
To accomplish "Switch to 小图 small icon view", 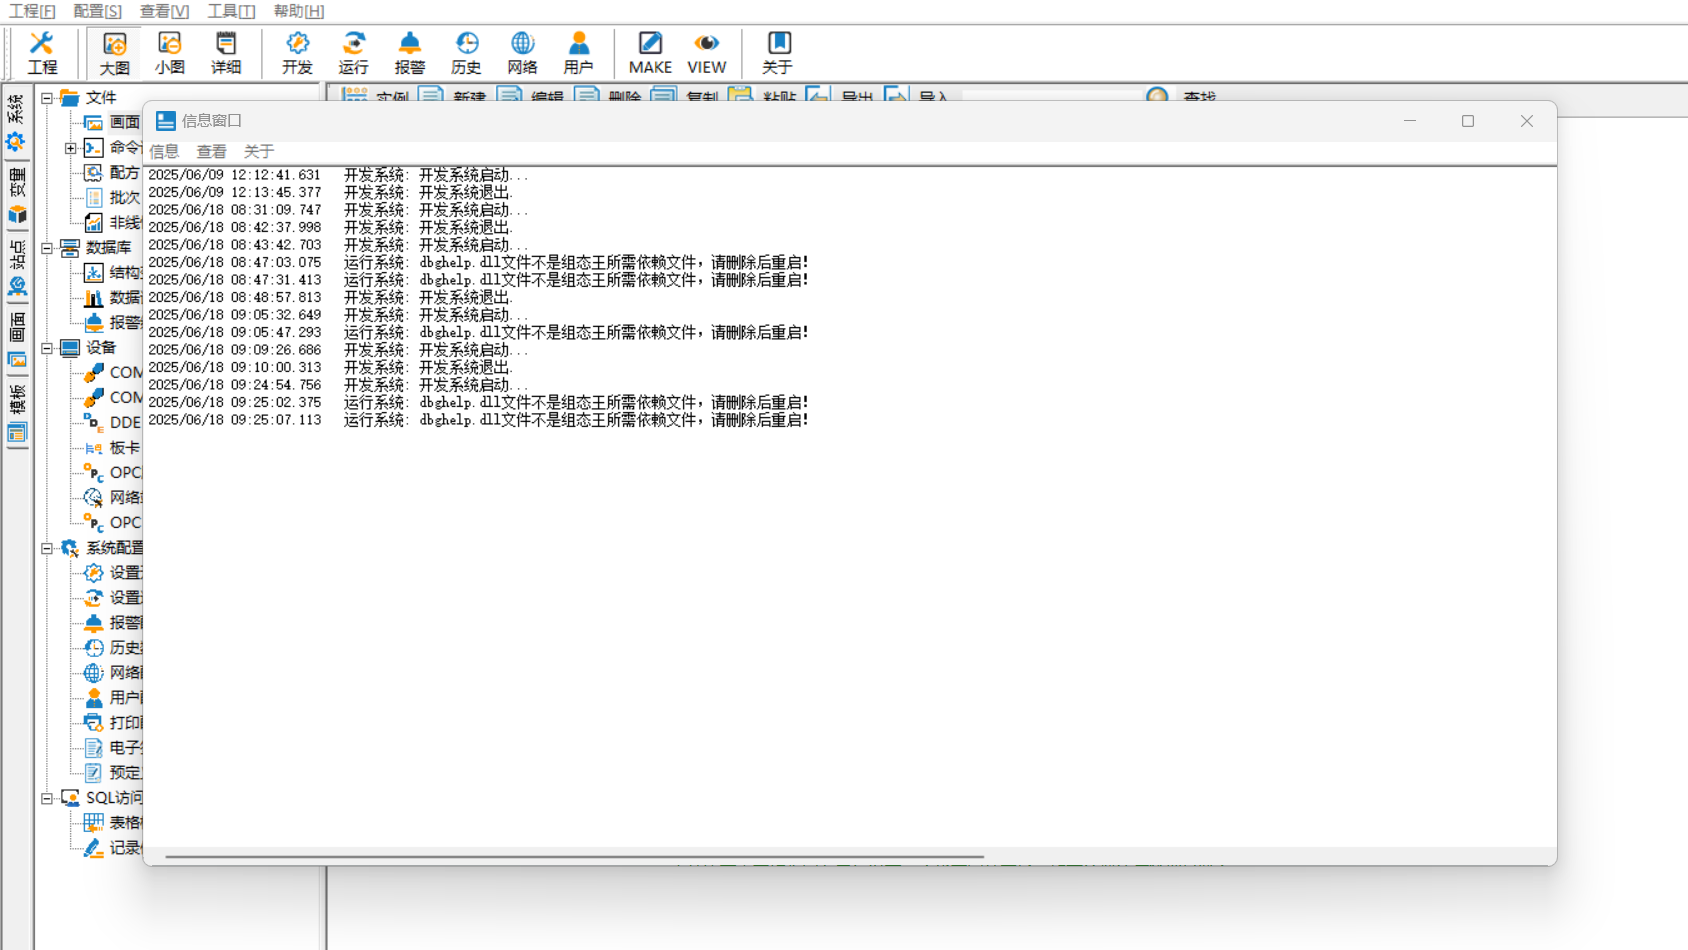I will 170,53.
